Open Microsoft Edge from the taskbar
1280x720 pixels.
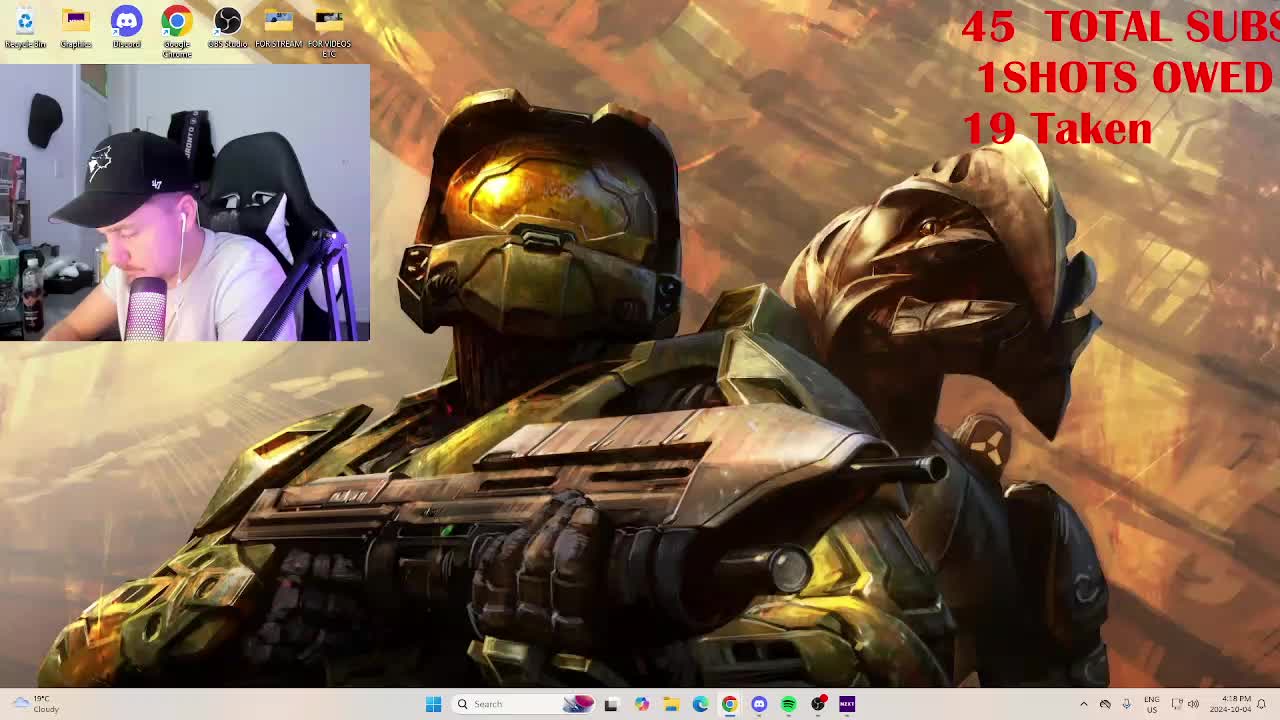click(700, 704)
